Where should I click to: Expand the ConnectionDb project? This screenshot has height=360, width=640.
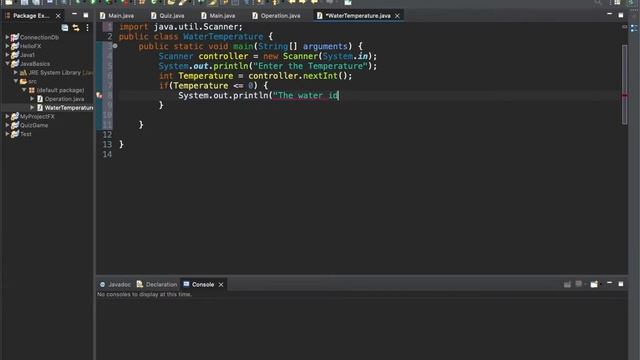click(7, 37)
